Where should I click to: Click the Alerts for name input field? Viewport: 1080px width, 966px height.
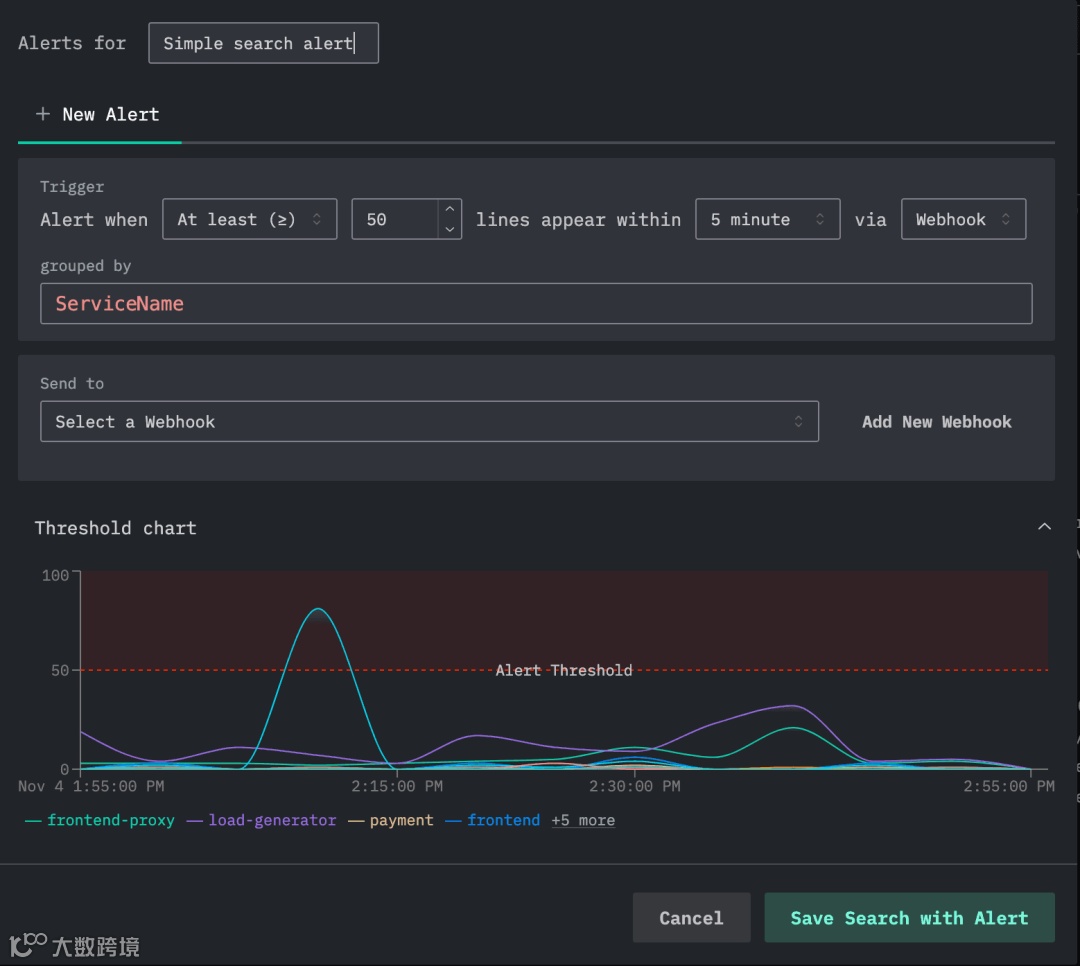[263, 43]
